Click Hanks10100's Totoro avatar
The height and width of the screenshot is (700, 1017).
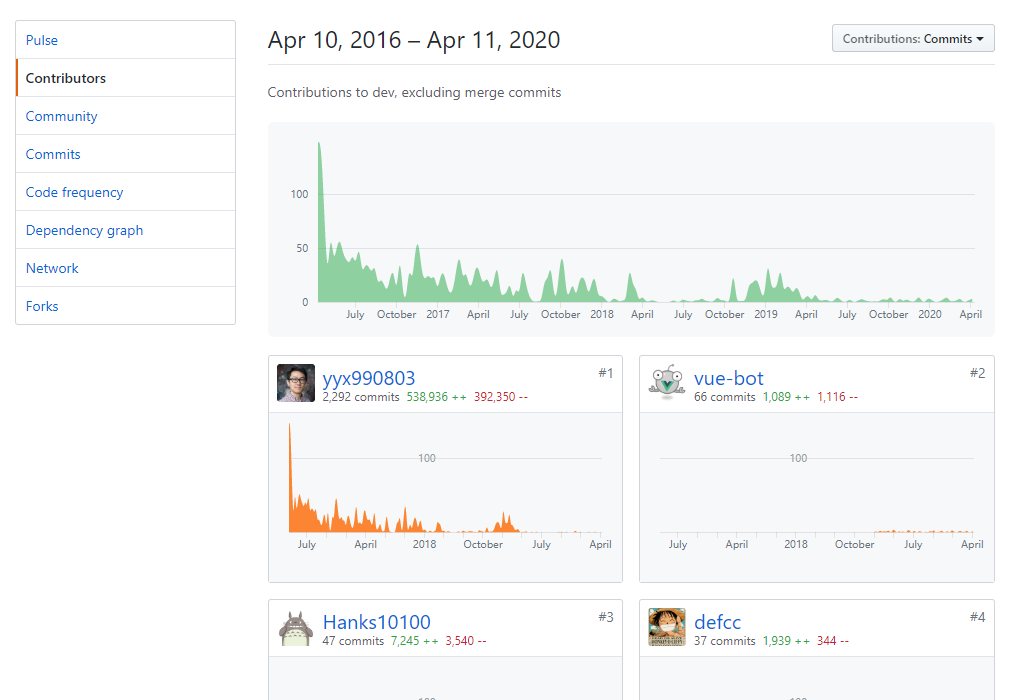[x=296, y=627]
